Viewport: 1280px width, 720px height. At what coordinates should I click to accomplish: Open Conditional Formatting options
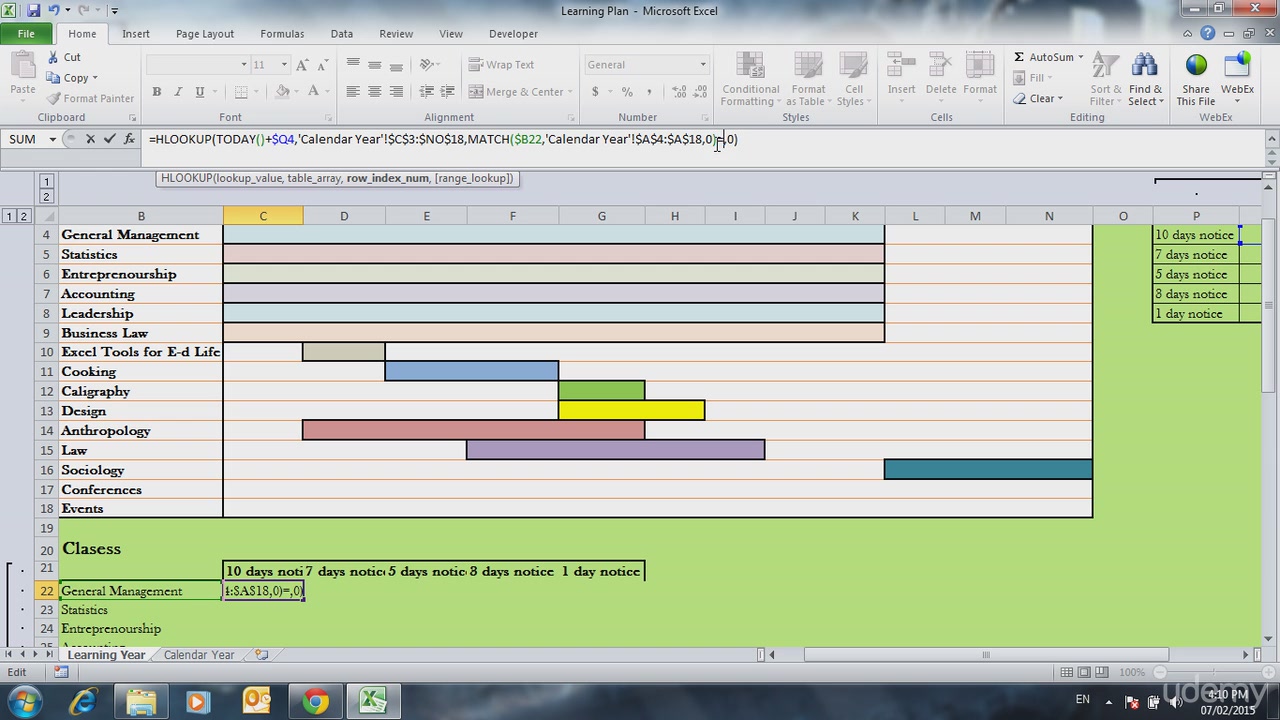[750, 79]
